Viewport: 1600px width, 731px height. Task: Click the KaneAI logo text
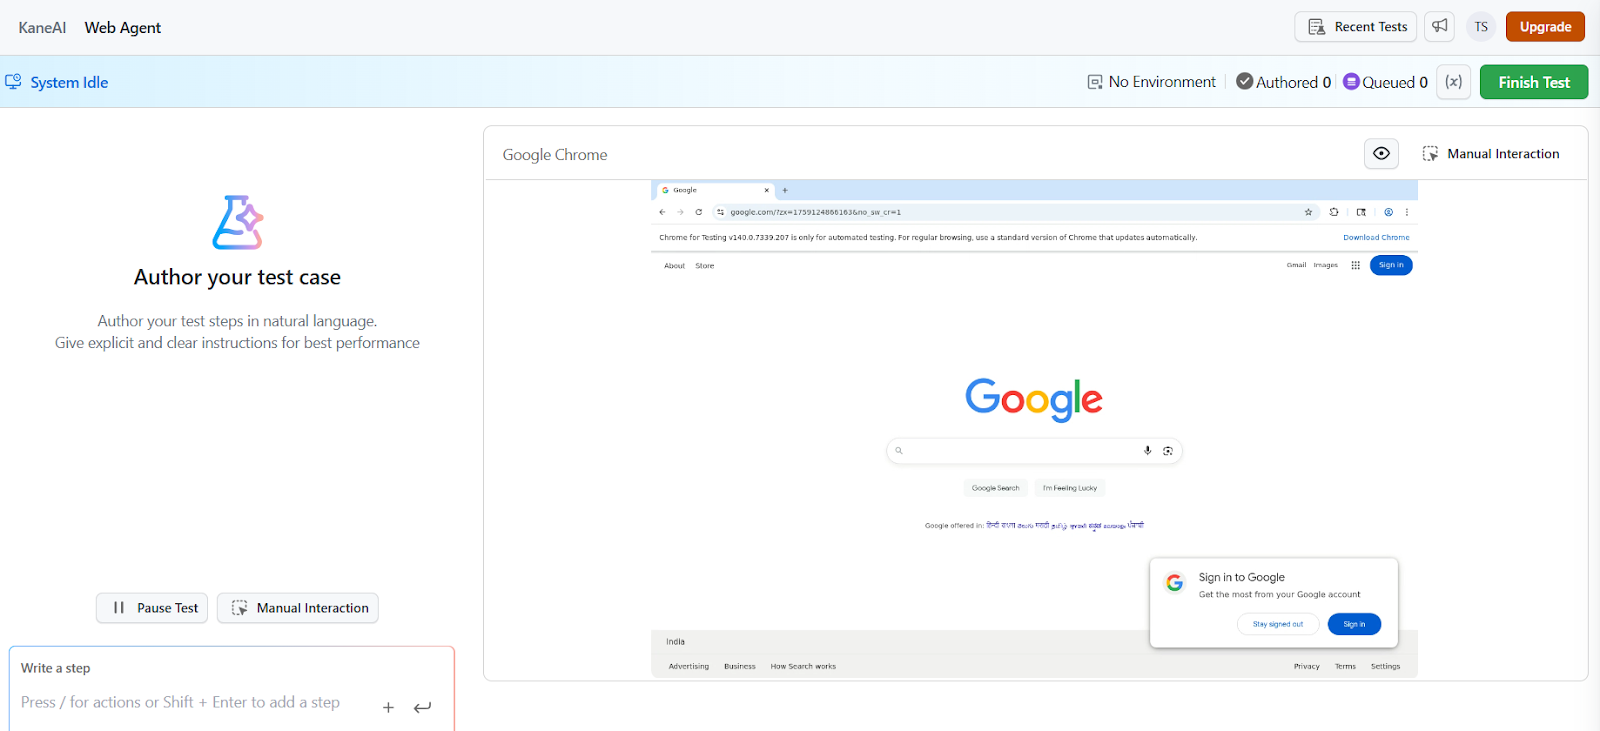tap(42, 28)
